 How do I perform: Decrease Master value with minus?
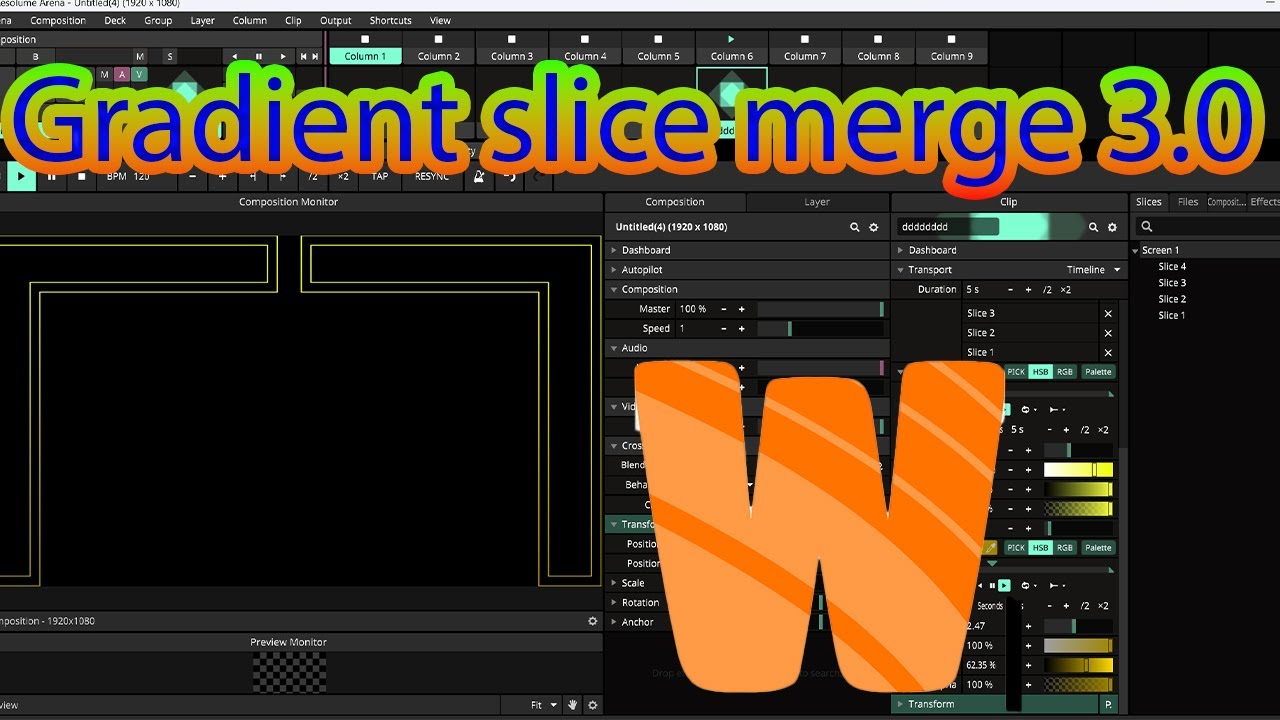click(724, 309)
